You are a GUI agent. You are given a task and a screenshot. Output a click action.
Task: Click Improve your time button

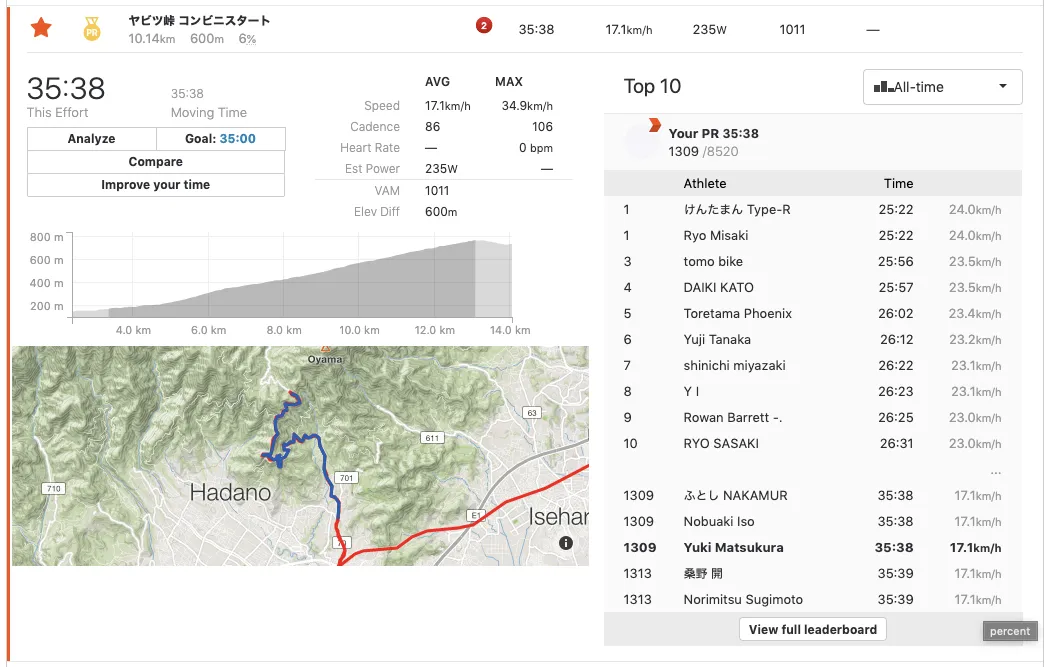(156, 185)
